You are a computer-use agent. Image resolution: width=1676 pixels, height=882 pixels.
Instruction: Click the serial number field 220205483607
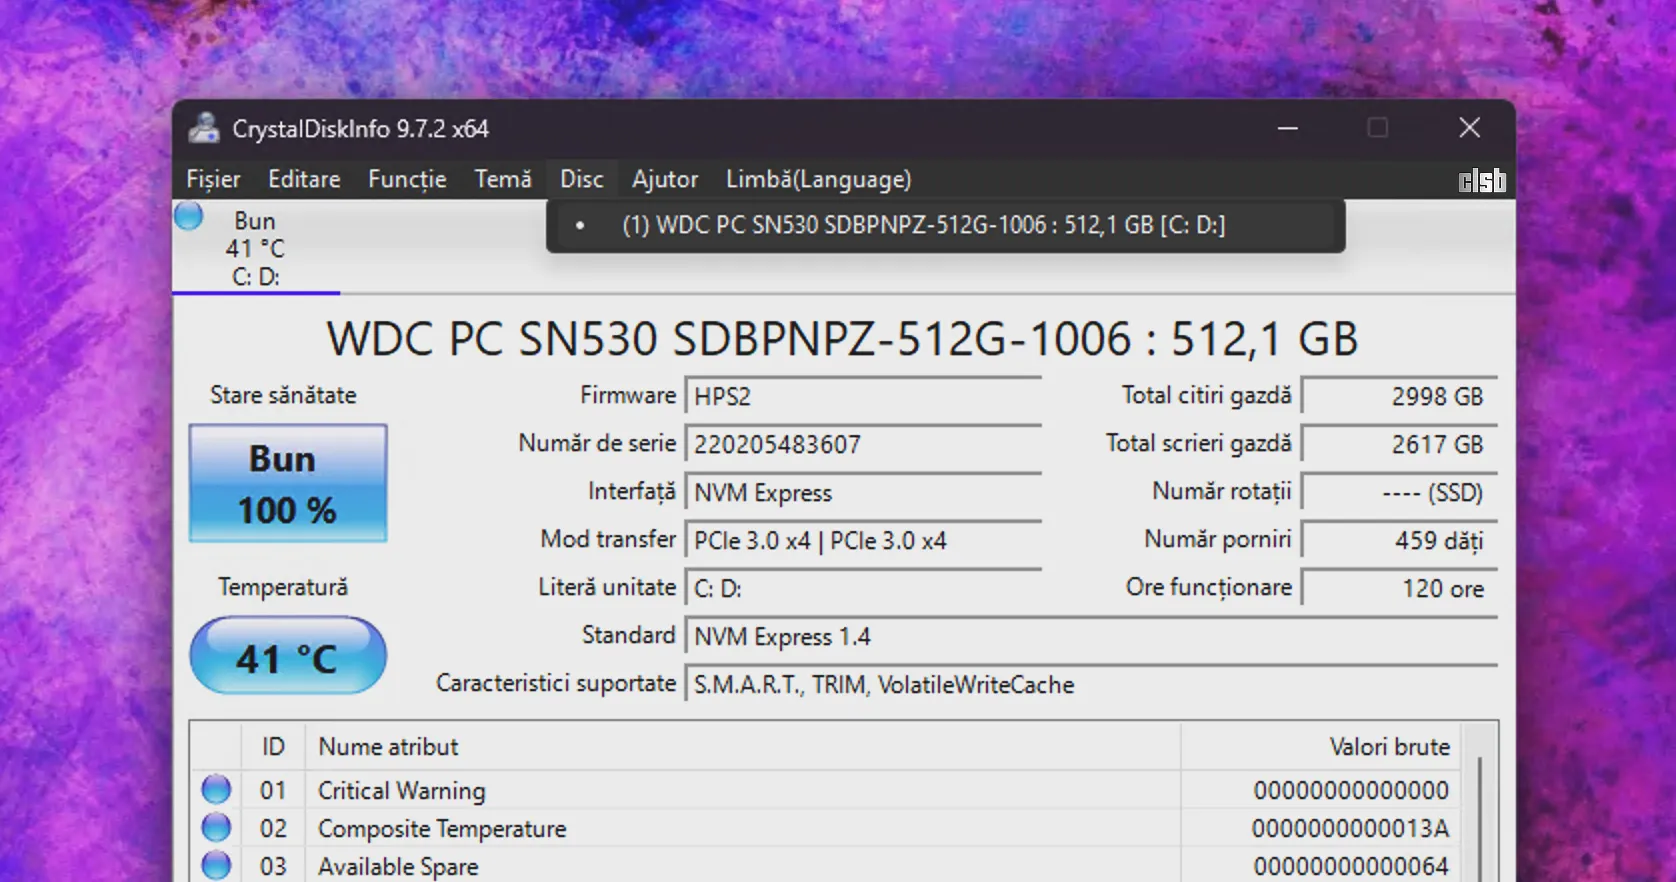[x=864, y=444]
